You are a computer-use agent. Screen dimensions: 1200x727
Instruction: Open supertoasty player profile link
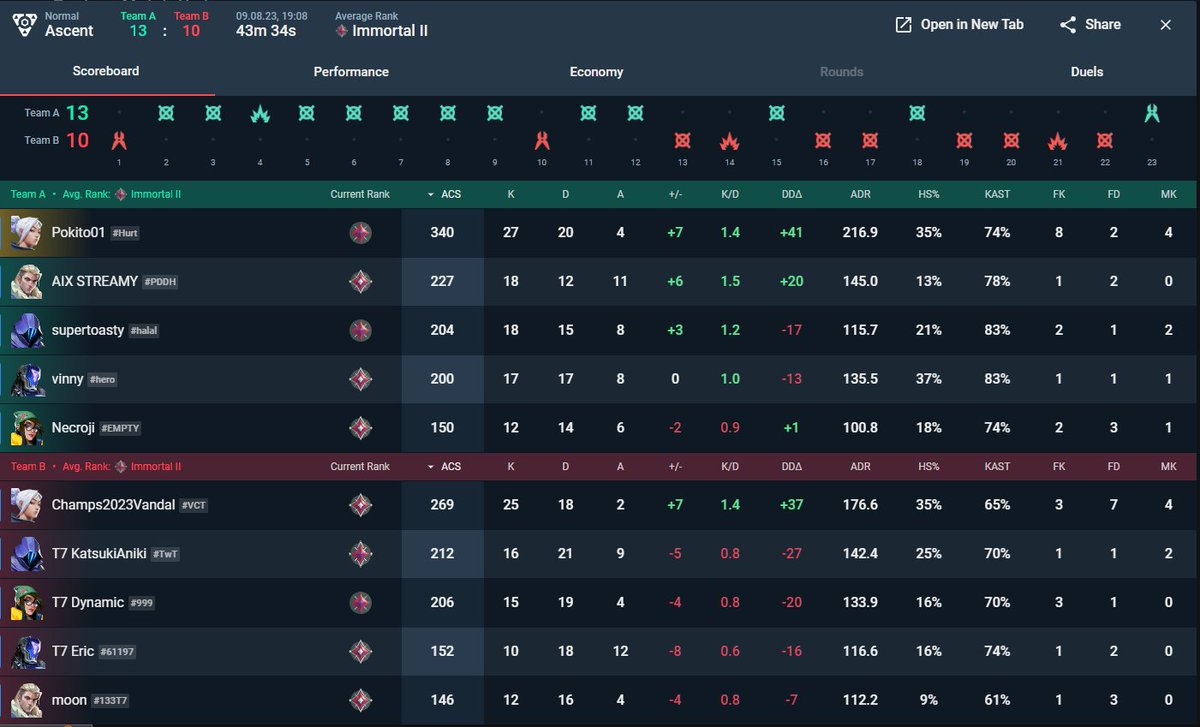pyautogui.click(x=88, y=330)
